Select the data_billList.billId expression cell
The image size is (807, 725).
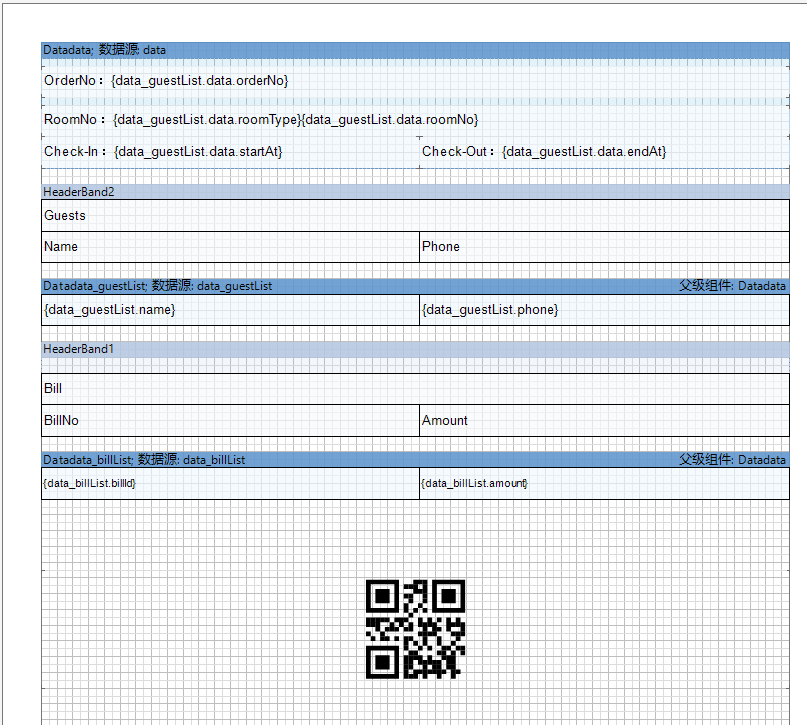pyautogui.click(x=230, y=484)
